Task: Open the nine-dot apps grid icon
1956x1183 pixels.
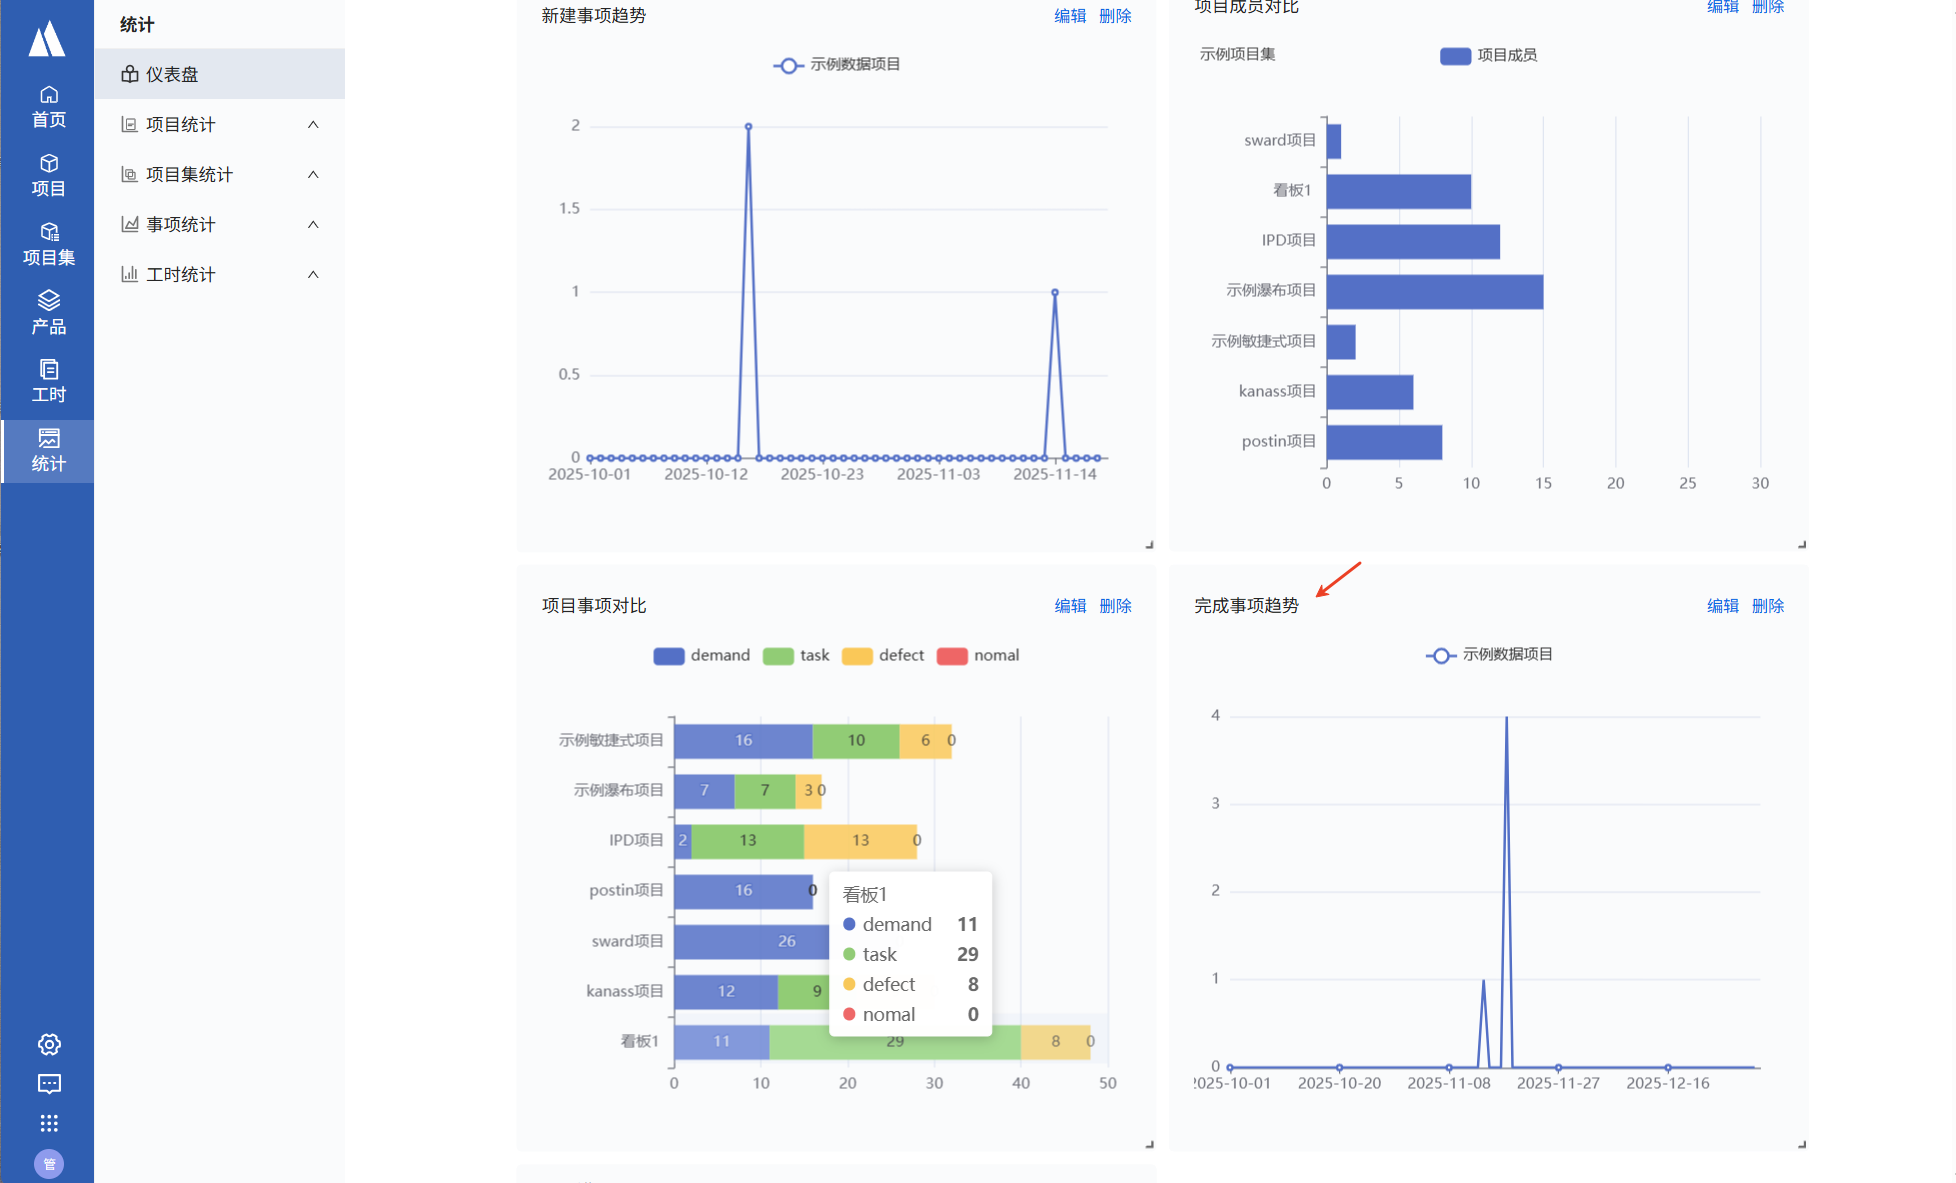Action: coord(49,1123)
